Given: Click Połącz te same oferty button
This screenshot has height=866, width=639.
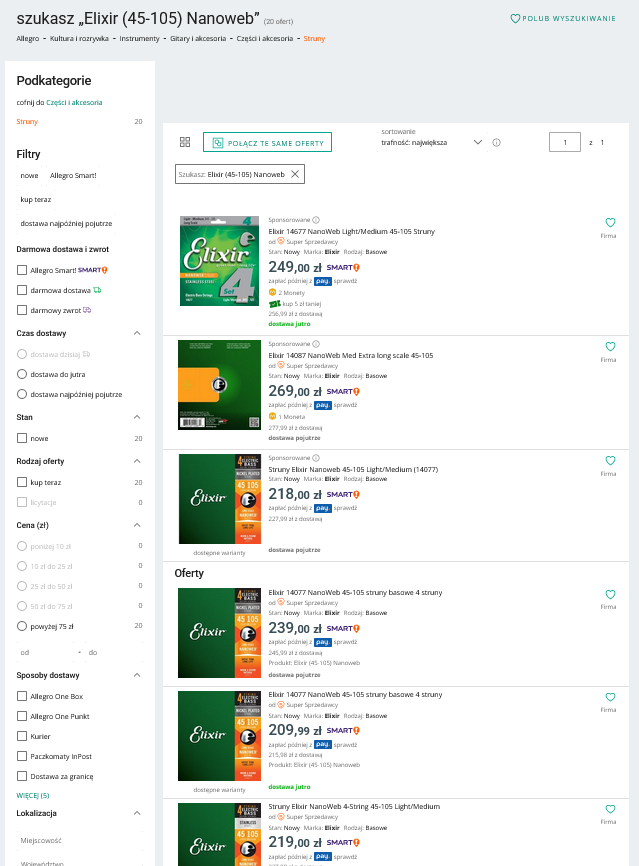Looking at the screenshot, I should [267, 142].
